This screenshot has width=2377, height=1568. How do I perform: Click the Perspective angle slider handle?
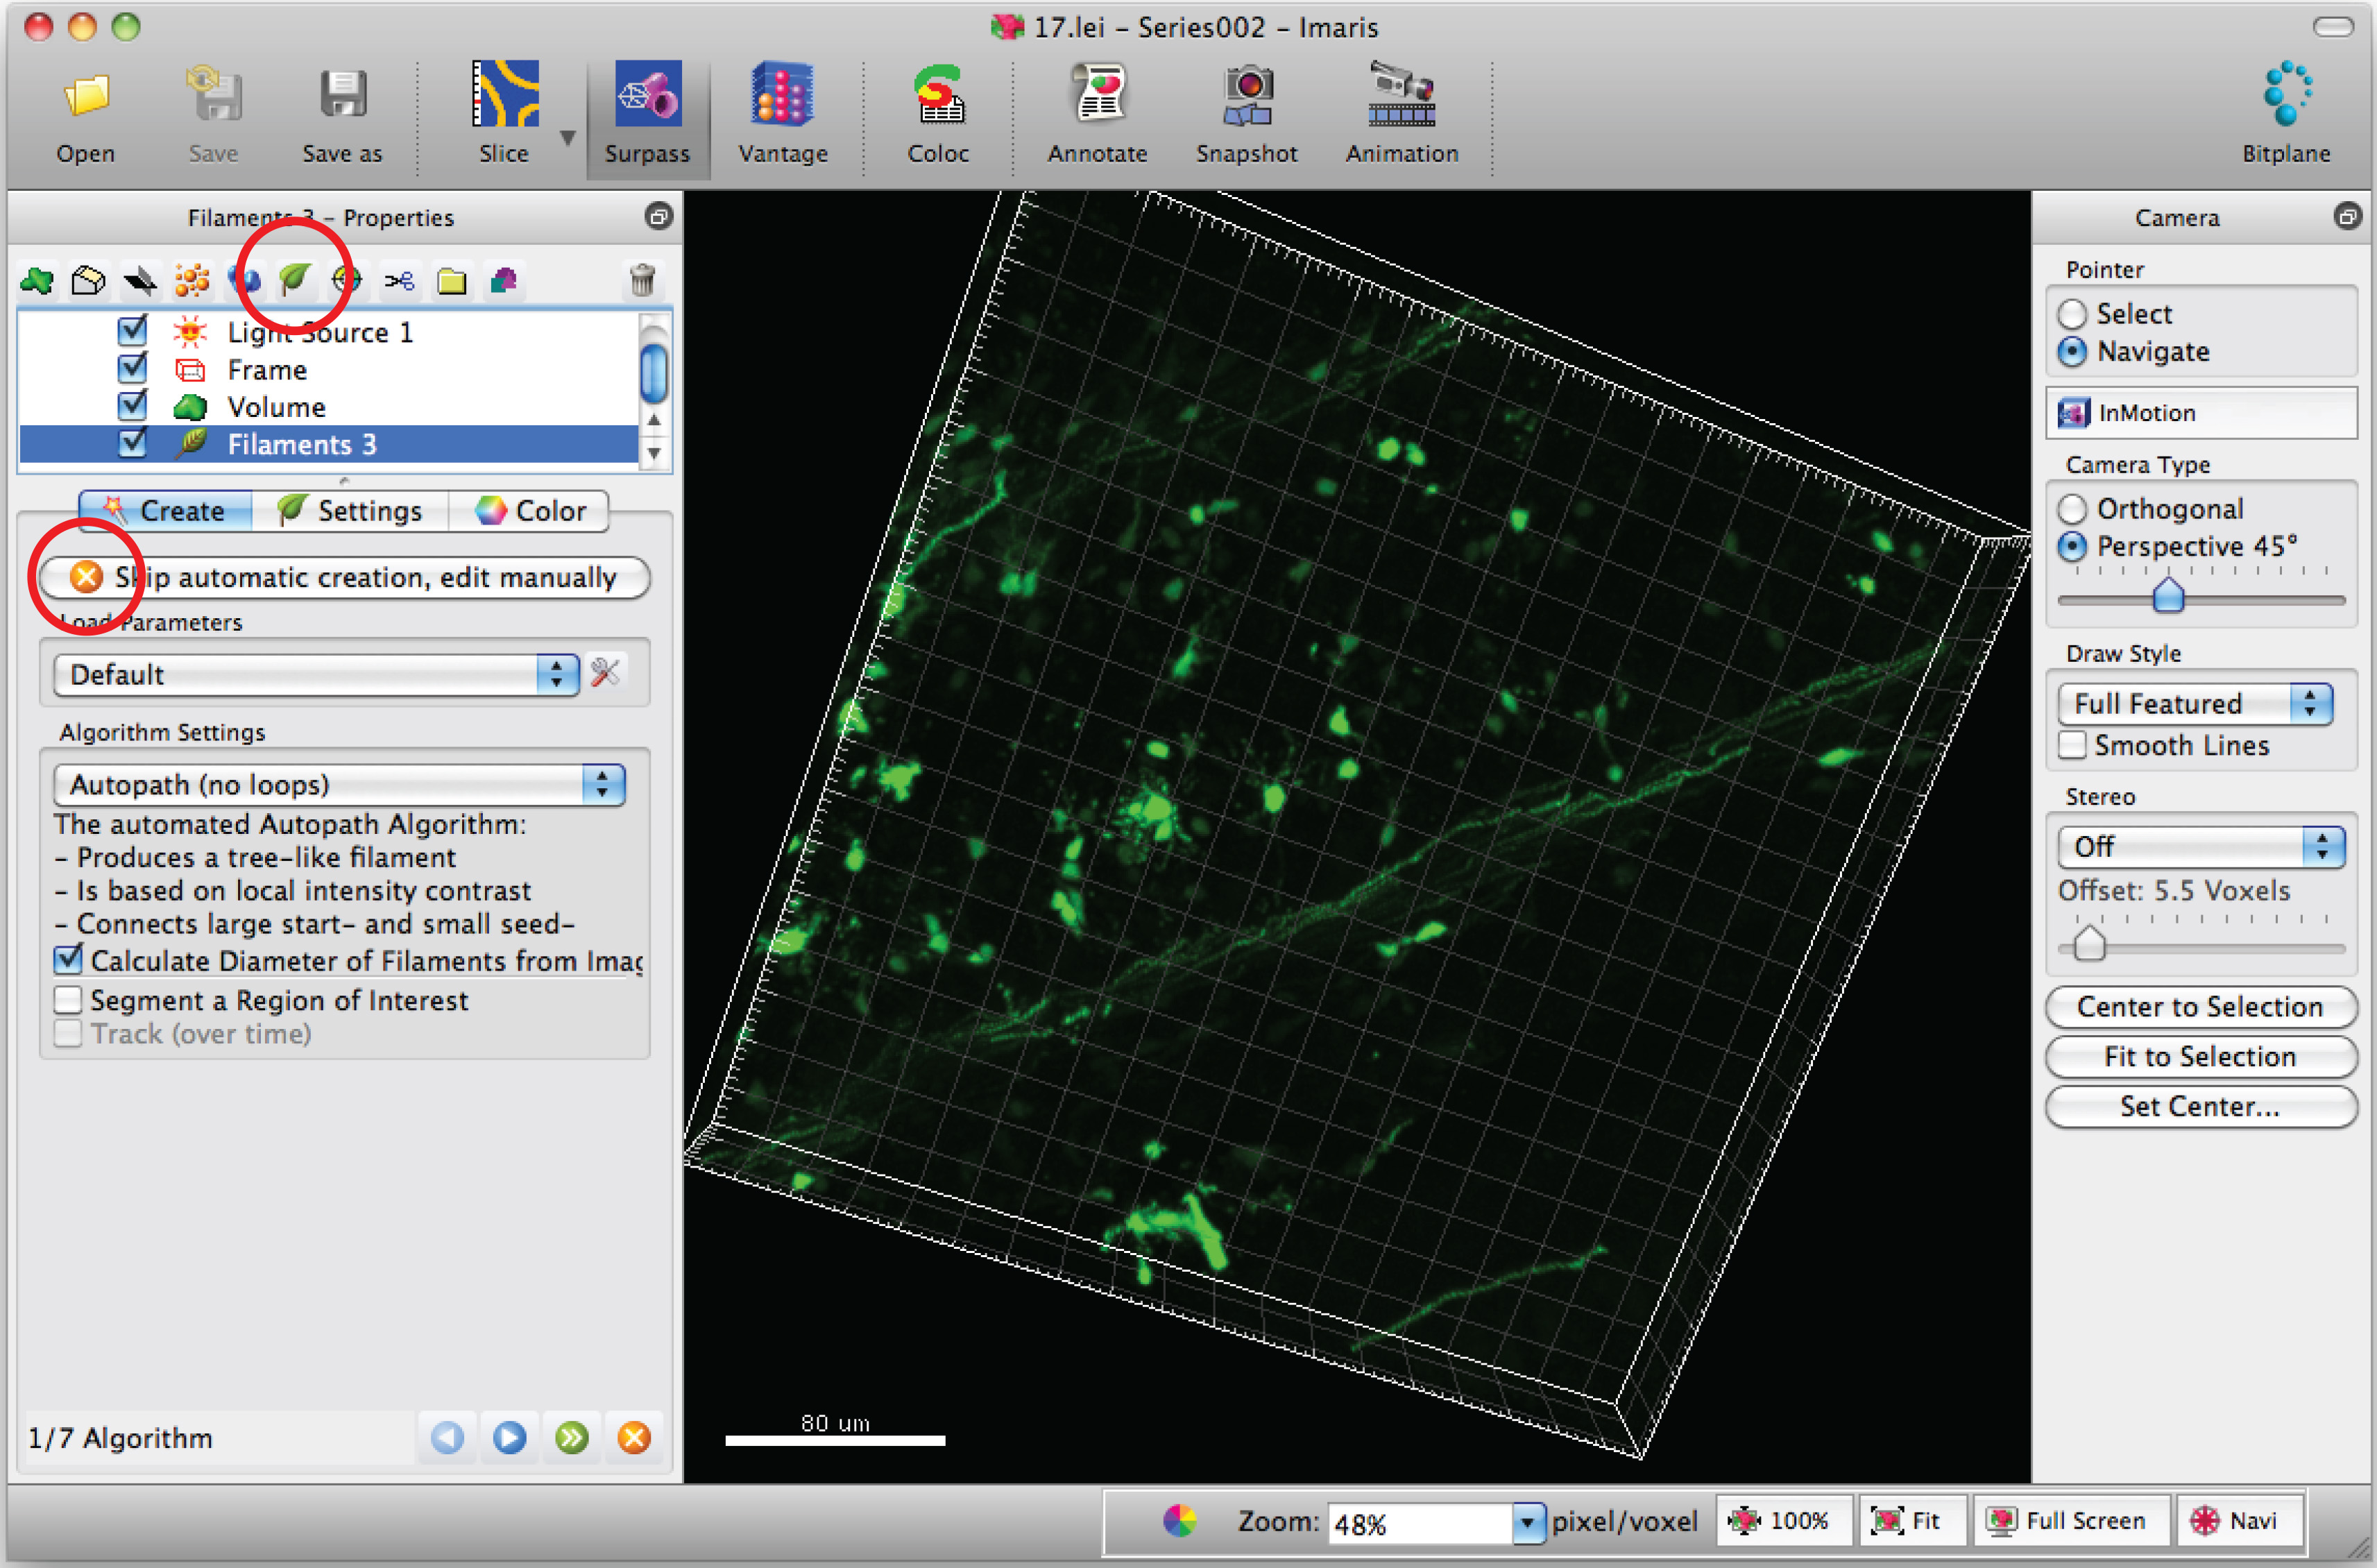(2167, 596)
